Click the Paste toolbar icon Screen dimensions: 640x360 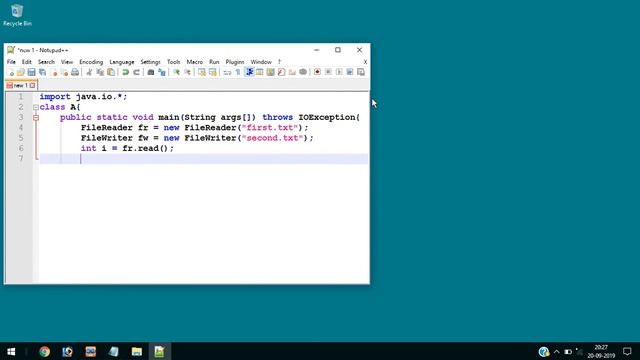(x=111, y=72)
